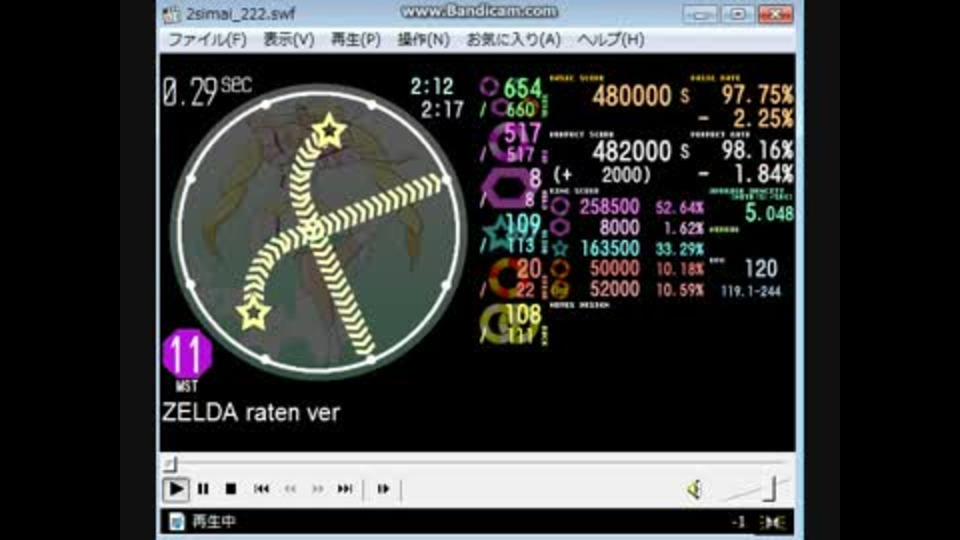
Task: Click the 163500 star score row
Action: point(626,248)
